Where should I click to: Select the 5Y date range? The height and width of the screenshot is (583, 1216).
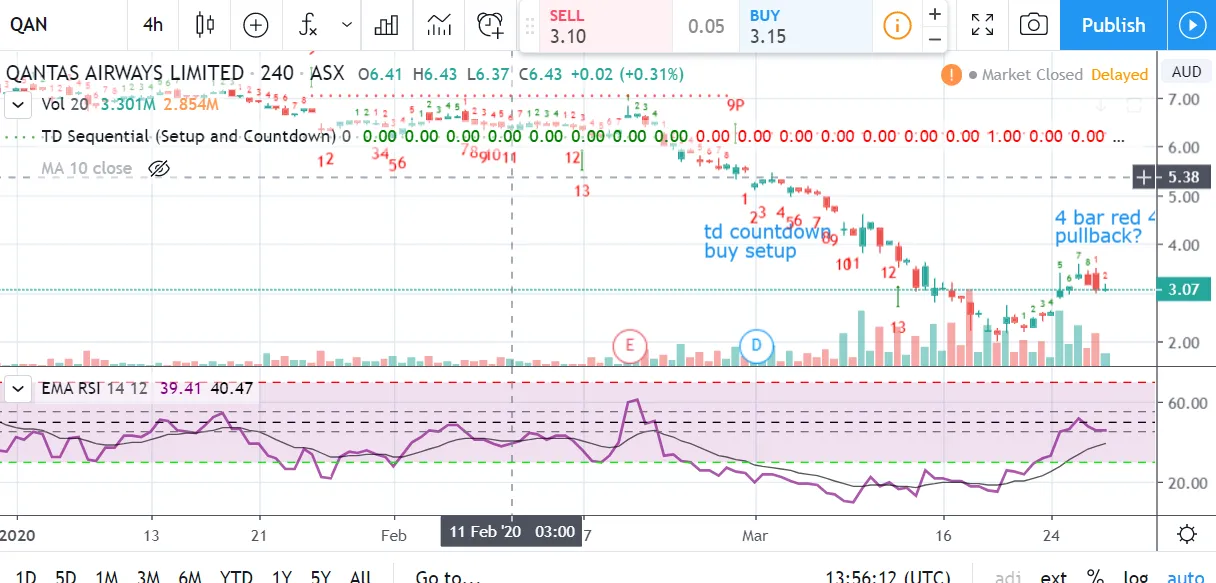[320, 577]
